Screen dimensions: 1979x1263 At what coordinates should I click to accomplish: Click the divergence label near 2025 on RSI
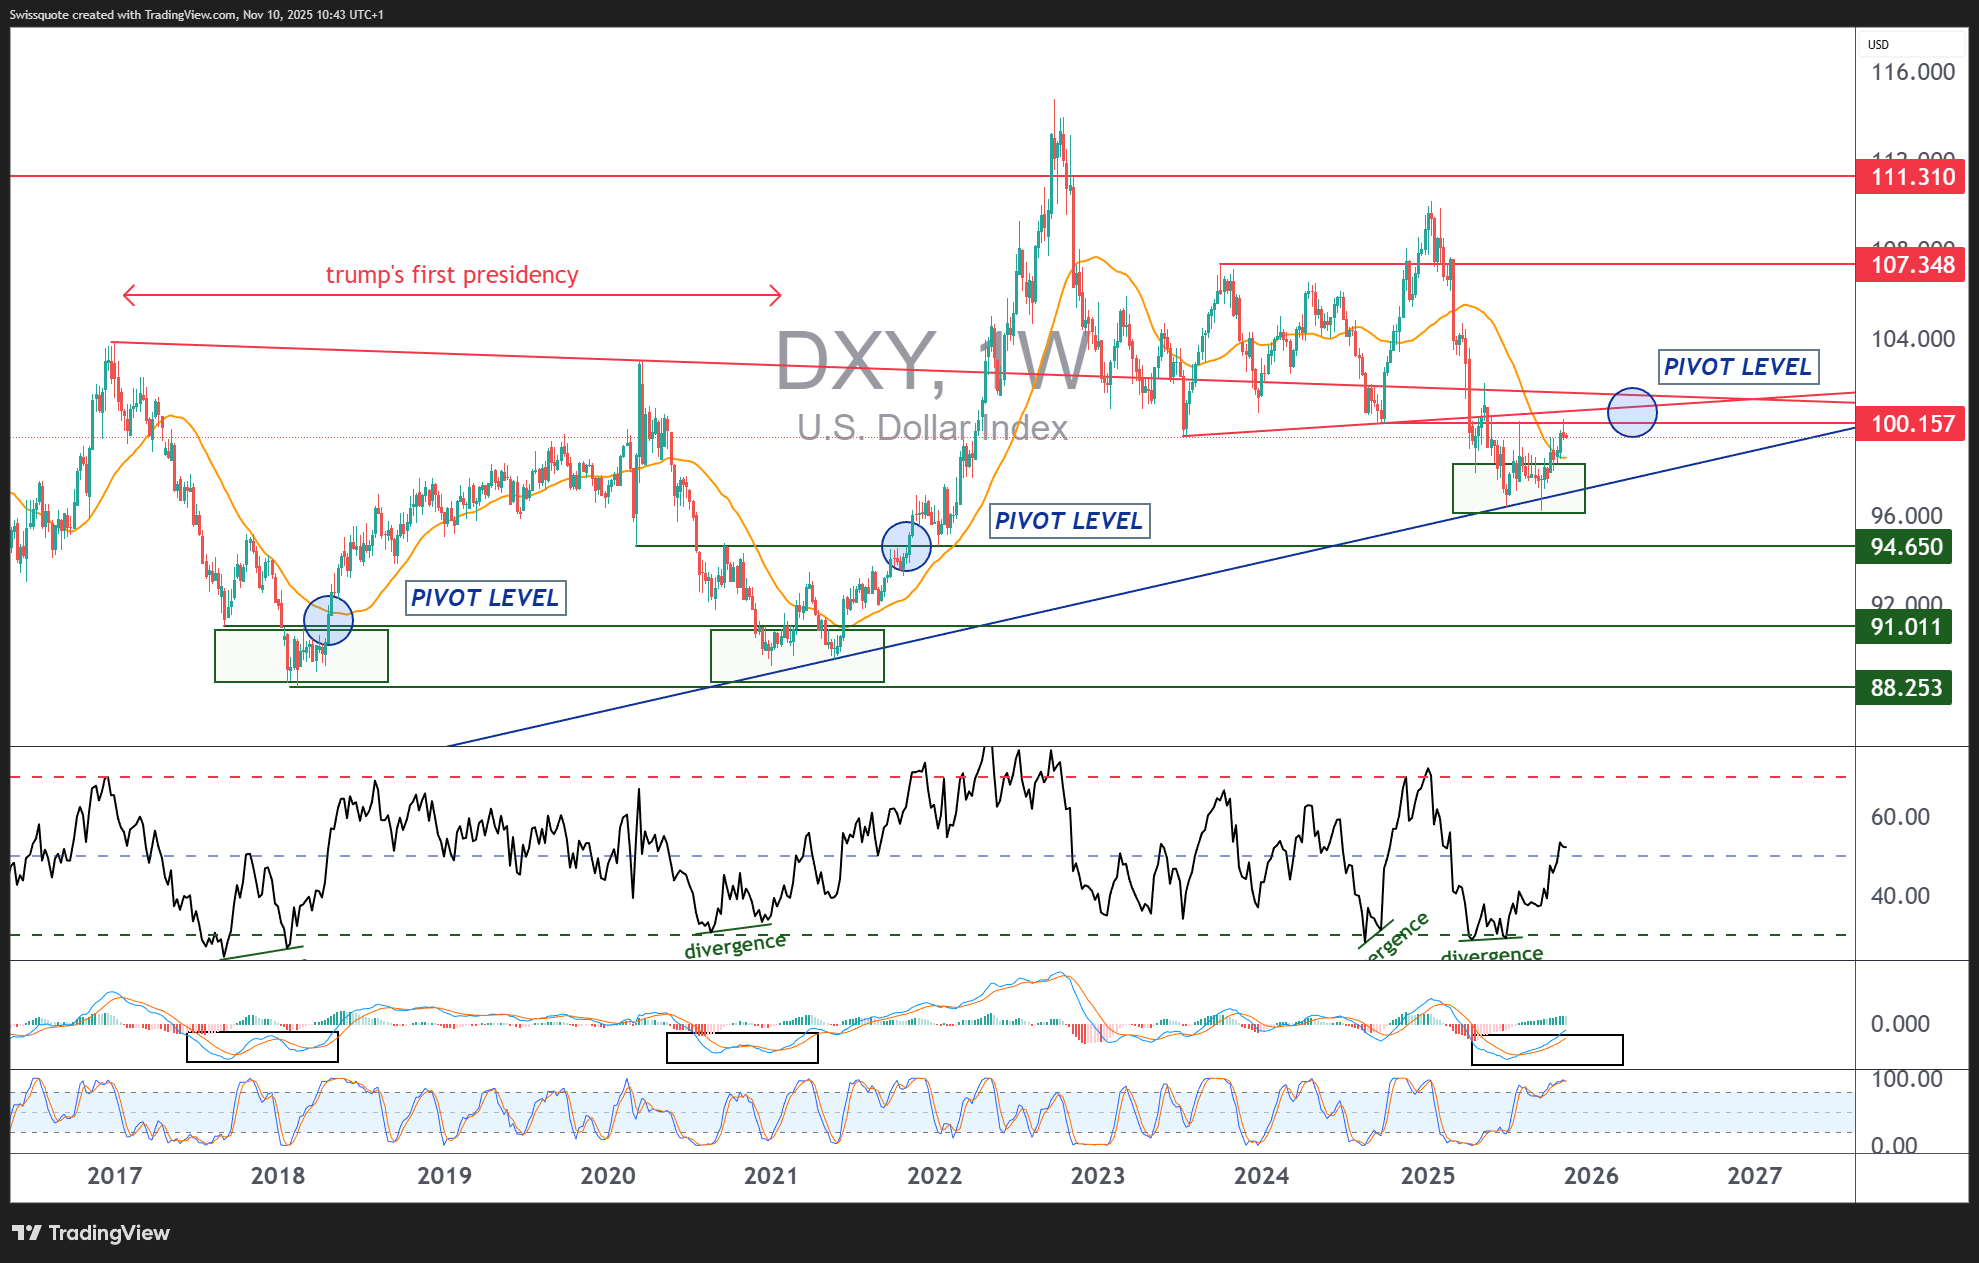[x=1492, y=955]
